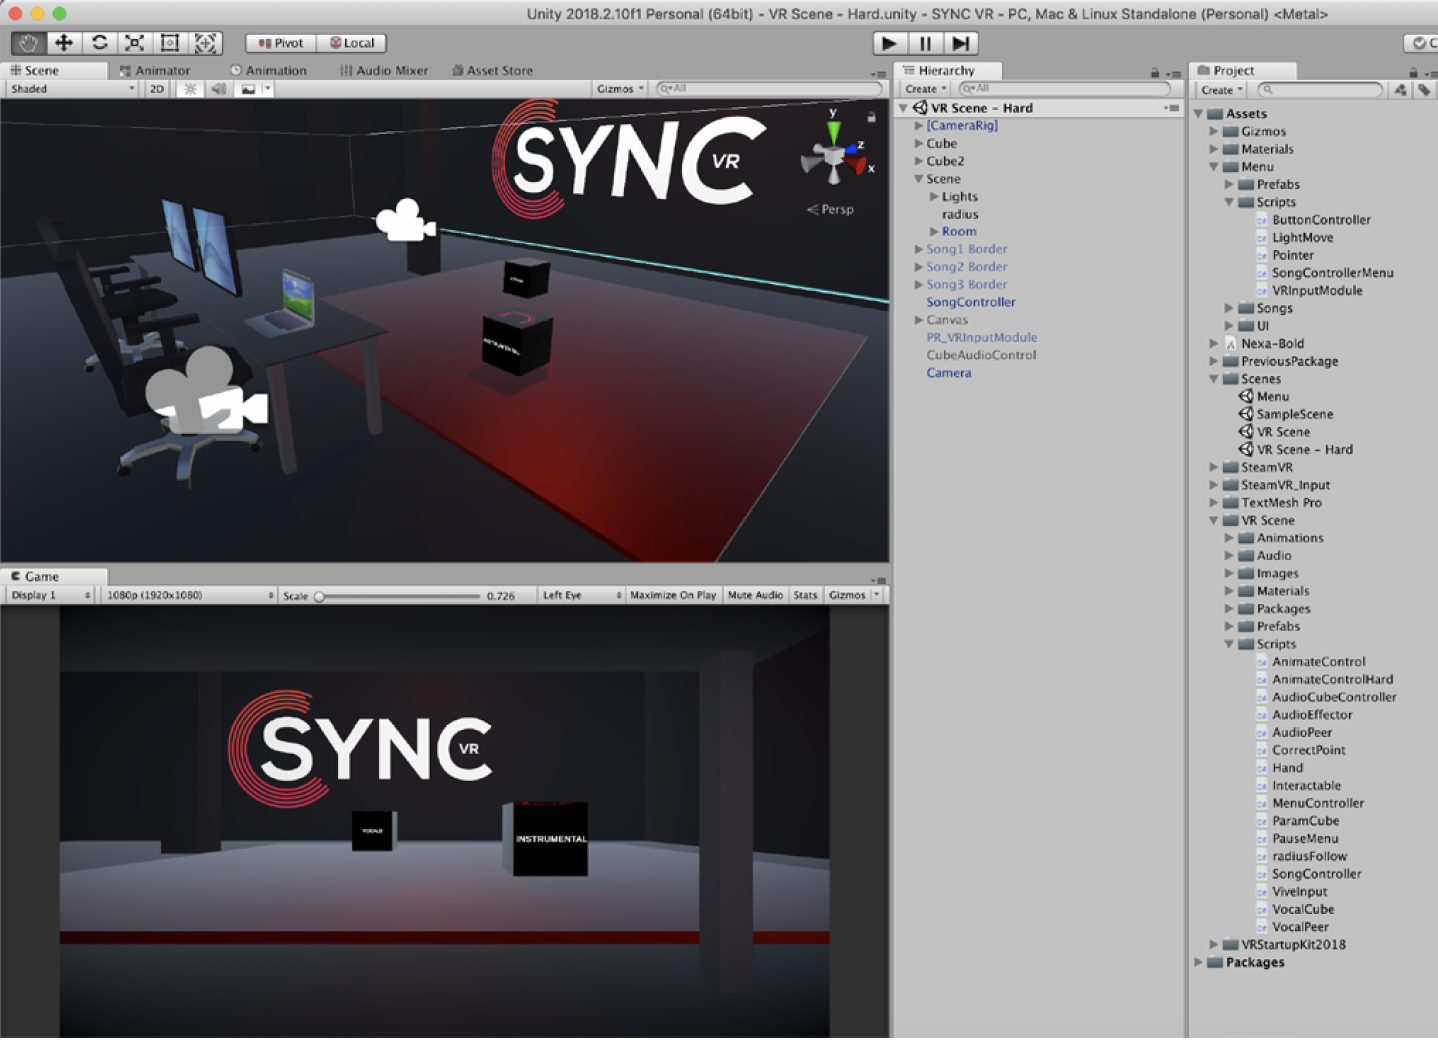The image size is (1438, 1040).
Task: Toggle scene lighting sun icon
Action: pos(190,89)
